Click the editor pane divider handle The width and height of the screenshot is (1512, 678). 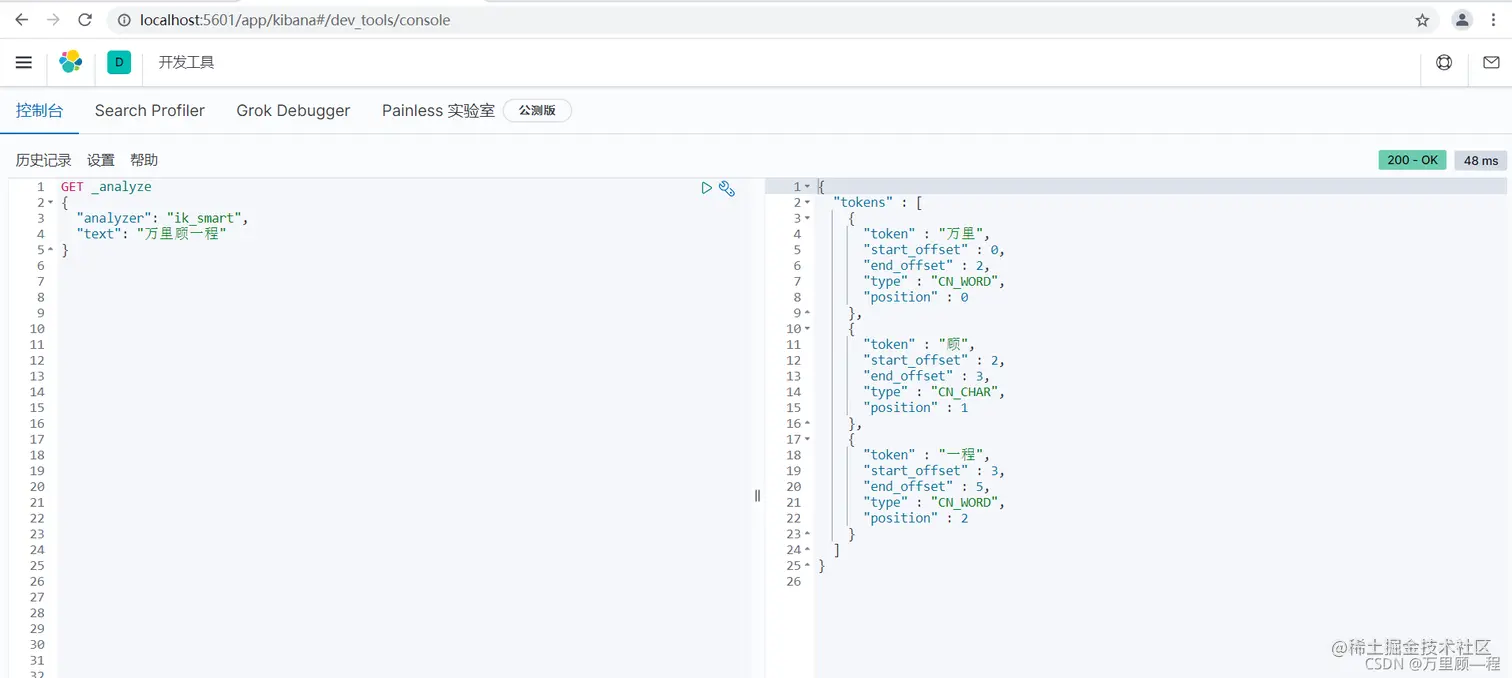tap(757, 495)
